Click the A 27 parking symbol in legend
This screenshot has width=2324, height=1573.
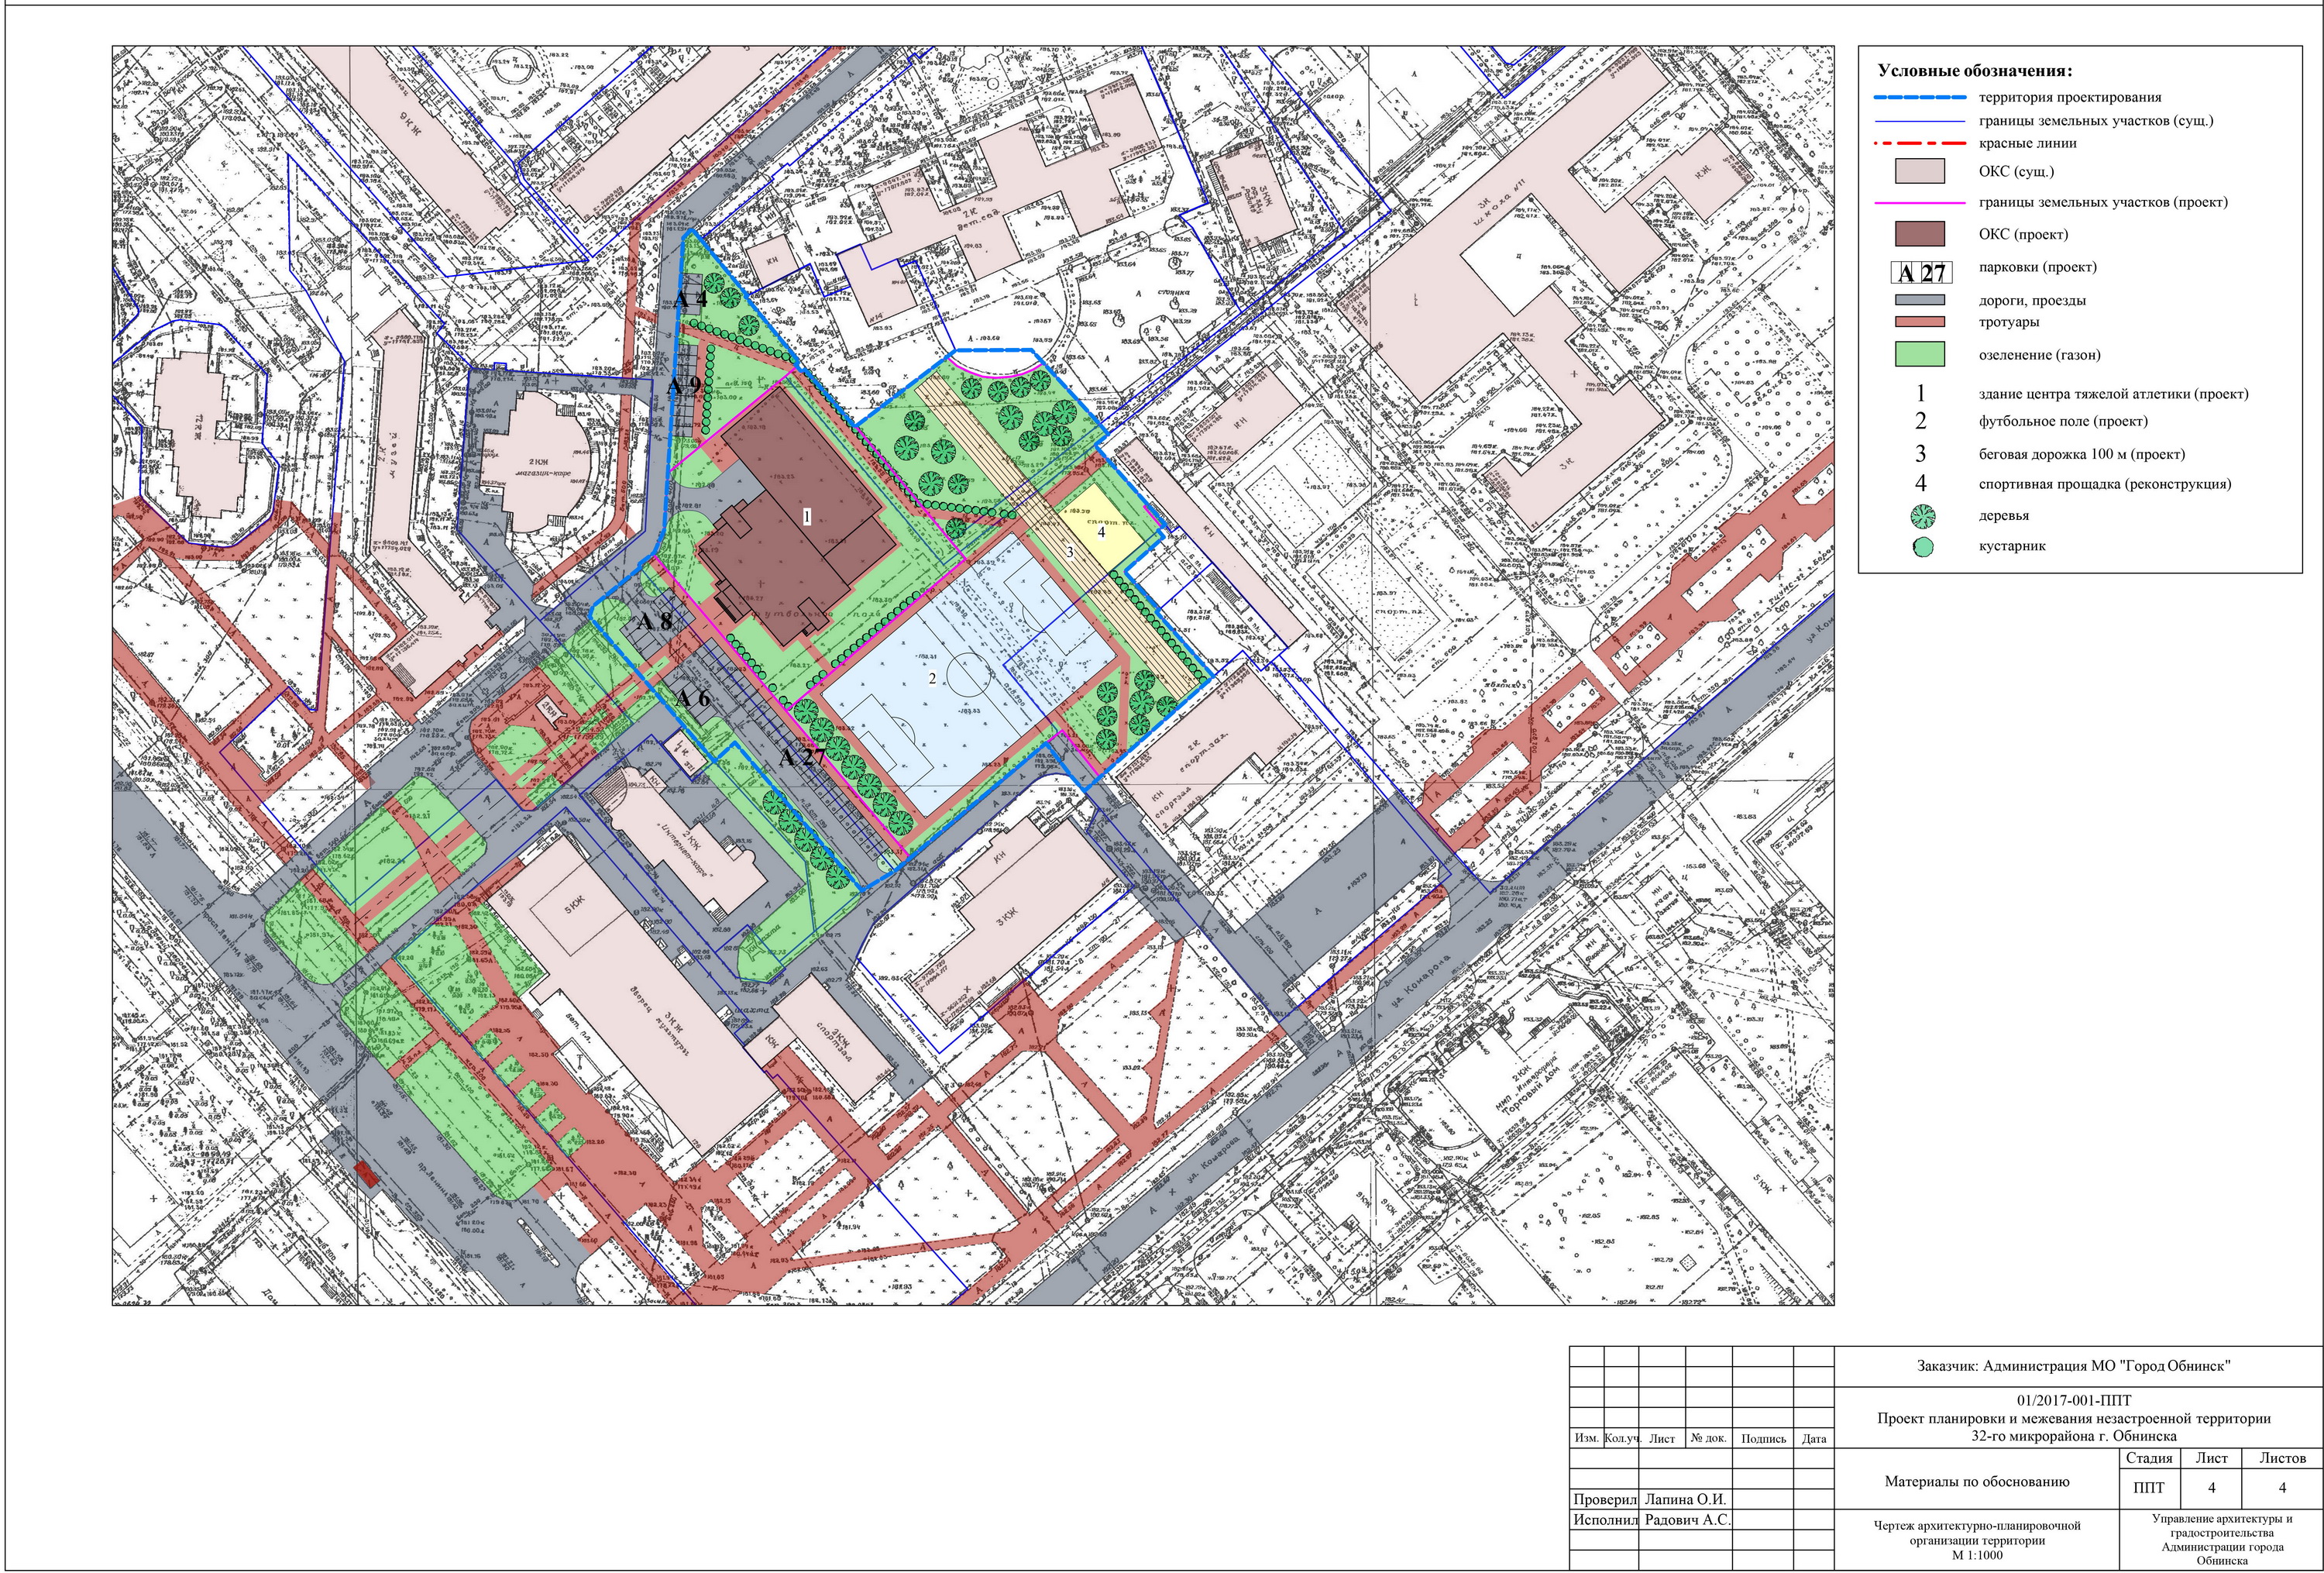click(1921, 273)
